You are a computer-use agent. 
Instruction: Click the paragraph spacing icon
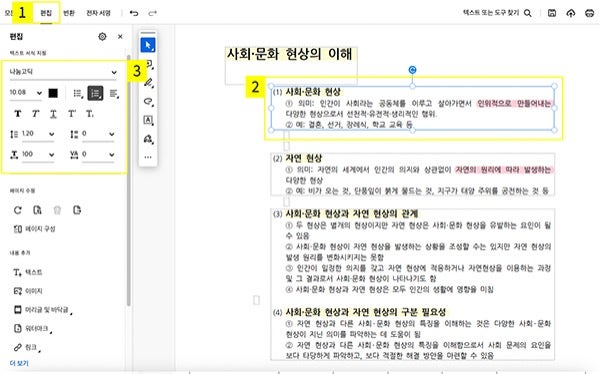[74, 134]
